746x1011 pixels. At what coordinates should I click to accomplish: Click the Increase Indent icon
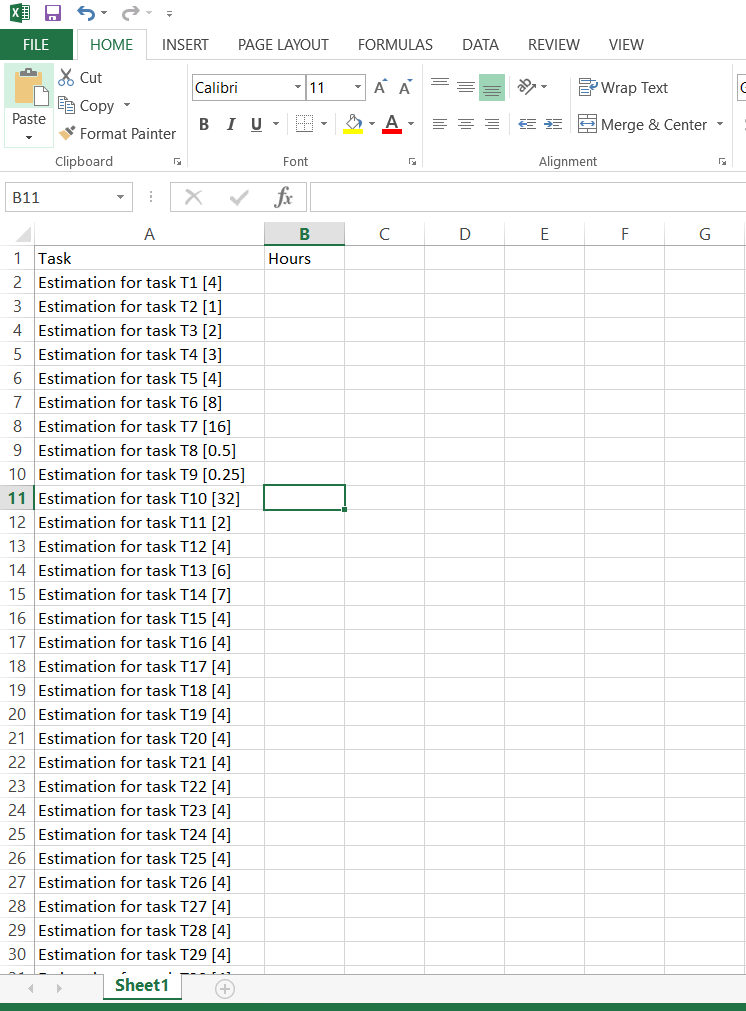tap(554, 124)
